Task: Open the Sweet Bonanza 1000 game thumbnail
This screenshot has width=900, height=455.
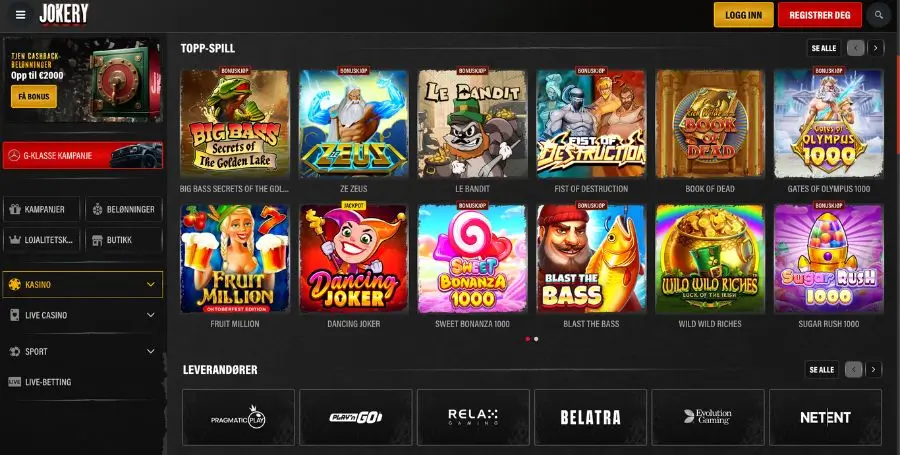Action: click(x=472, y=259)
